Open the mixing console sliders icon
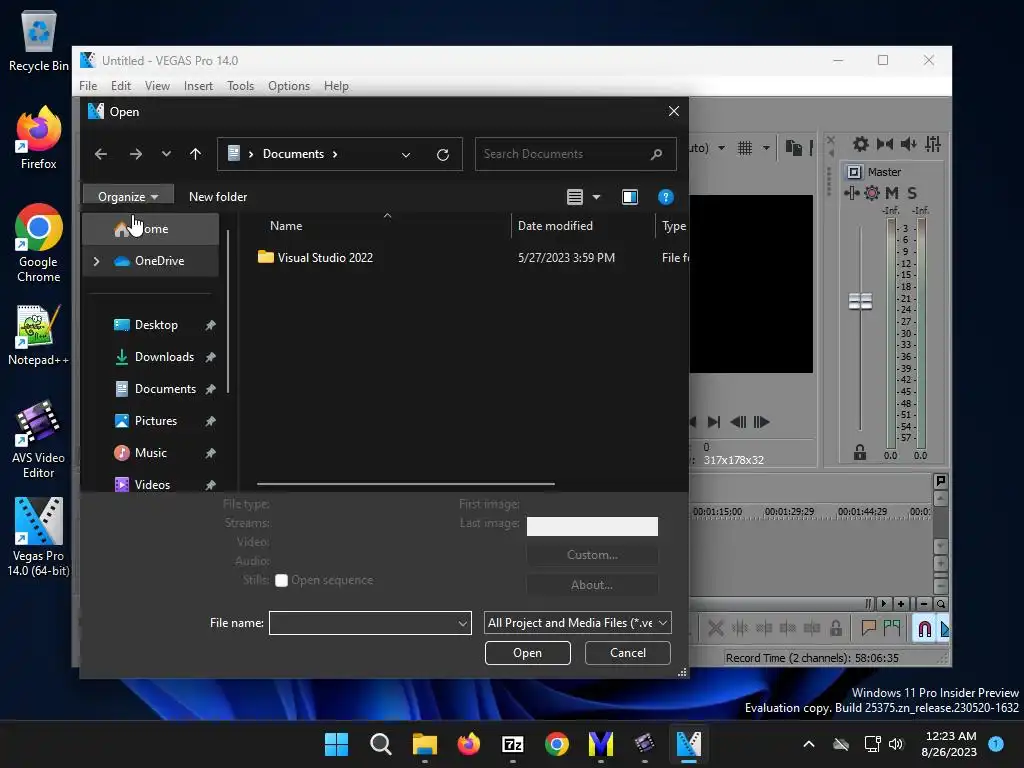This screenshot has height=768, width=1024. (933, 144)
